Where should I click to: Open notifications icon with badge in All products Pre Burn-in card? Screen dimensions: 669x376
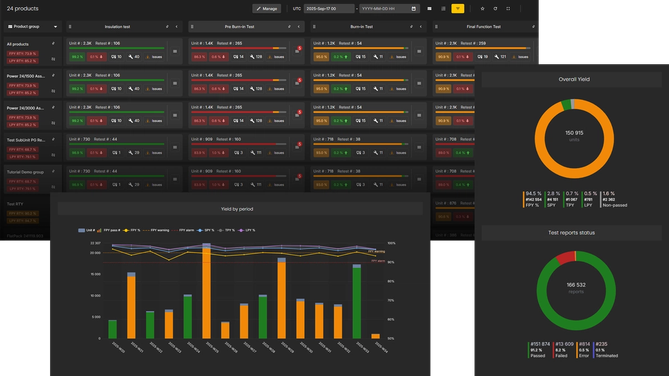click(298, 50)
